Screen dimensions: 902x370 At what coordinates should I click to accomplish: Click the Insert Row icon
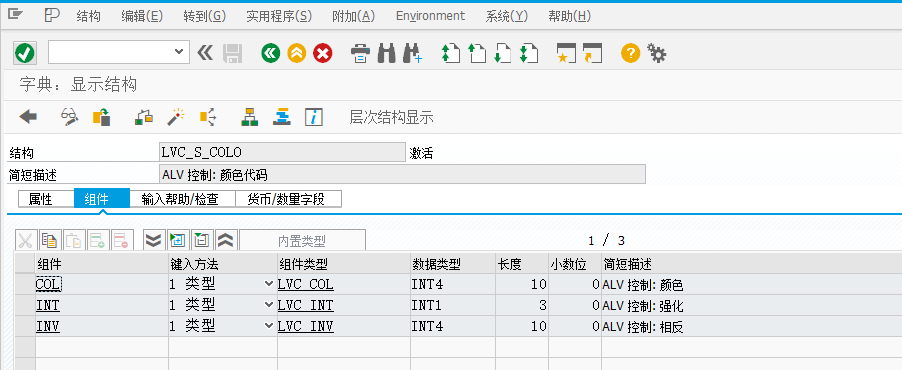(99, 240)
